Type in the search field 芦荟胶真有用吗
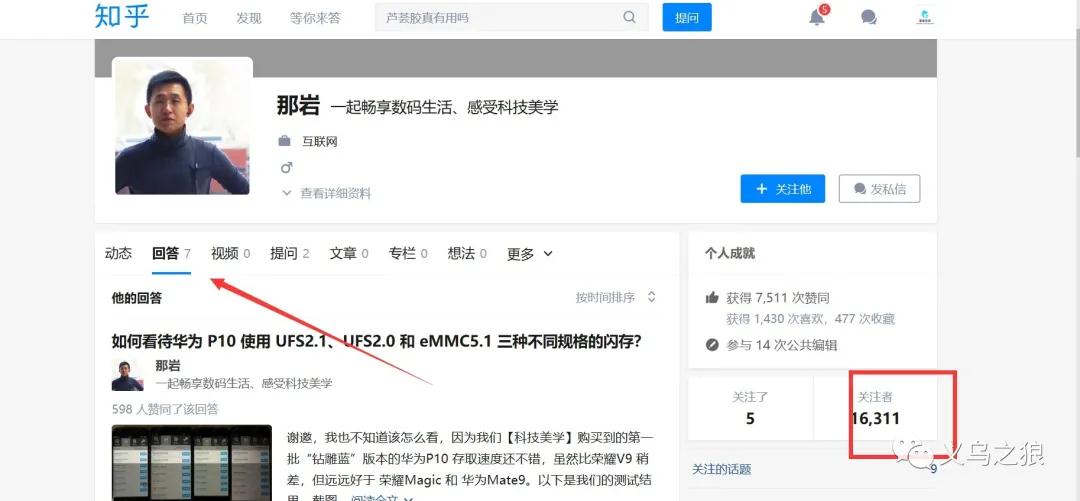Image resolution: width=1080 pixels, height=501 pixels. click(500, 17)
